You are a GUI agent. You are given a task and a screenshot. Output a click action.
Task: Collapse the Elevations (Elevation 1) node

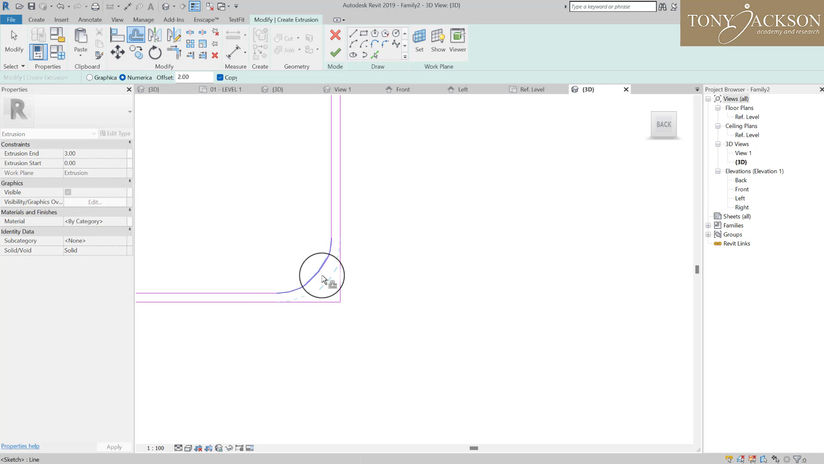(x=717, y=171)
